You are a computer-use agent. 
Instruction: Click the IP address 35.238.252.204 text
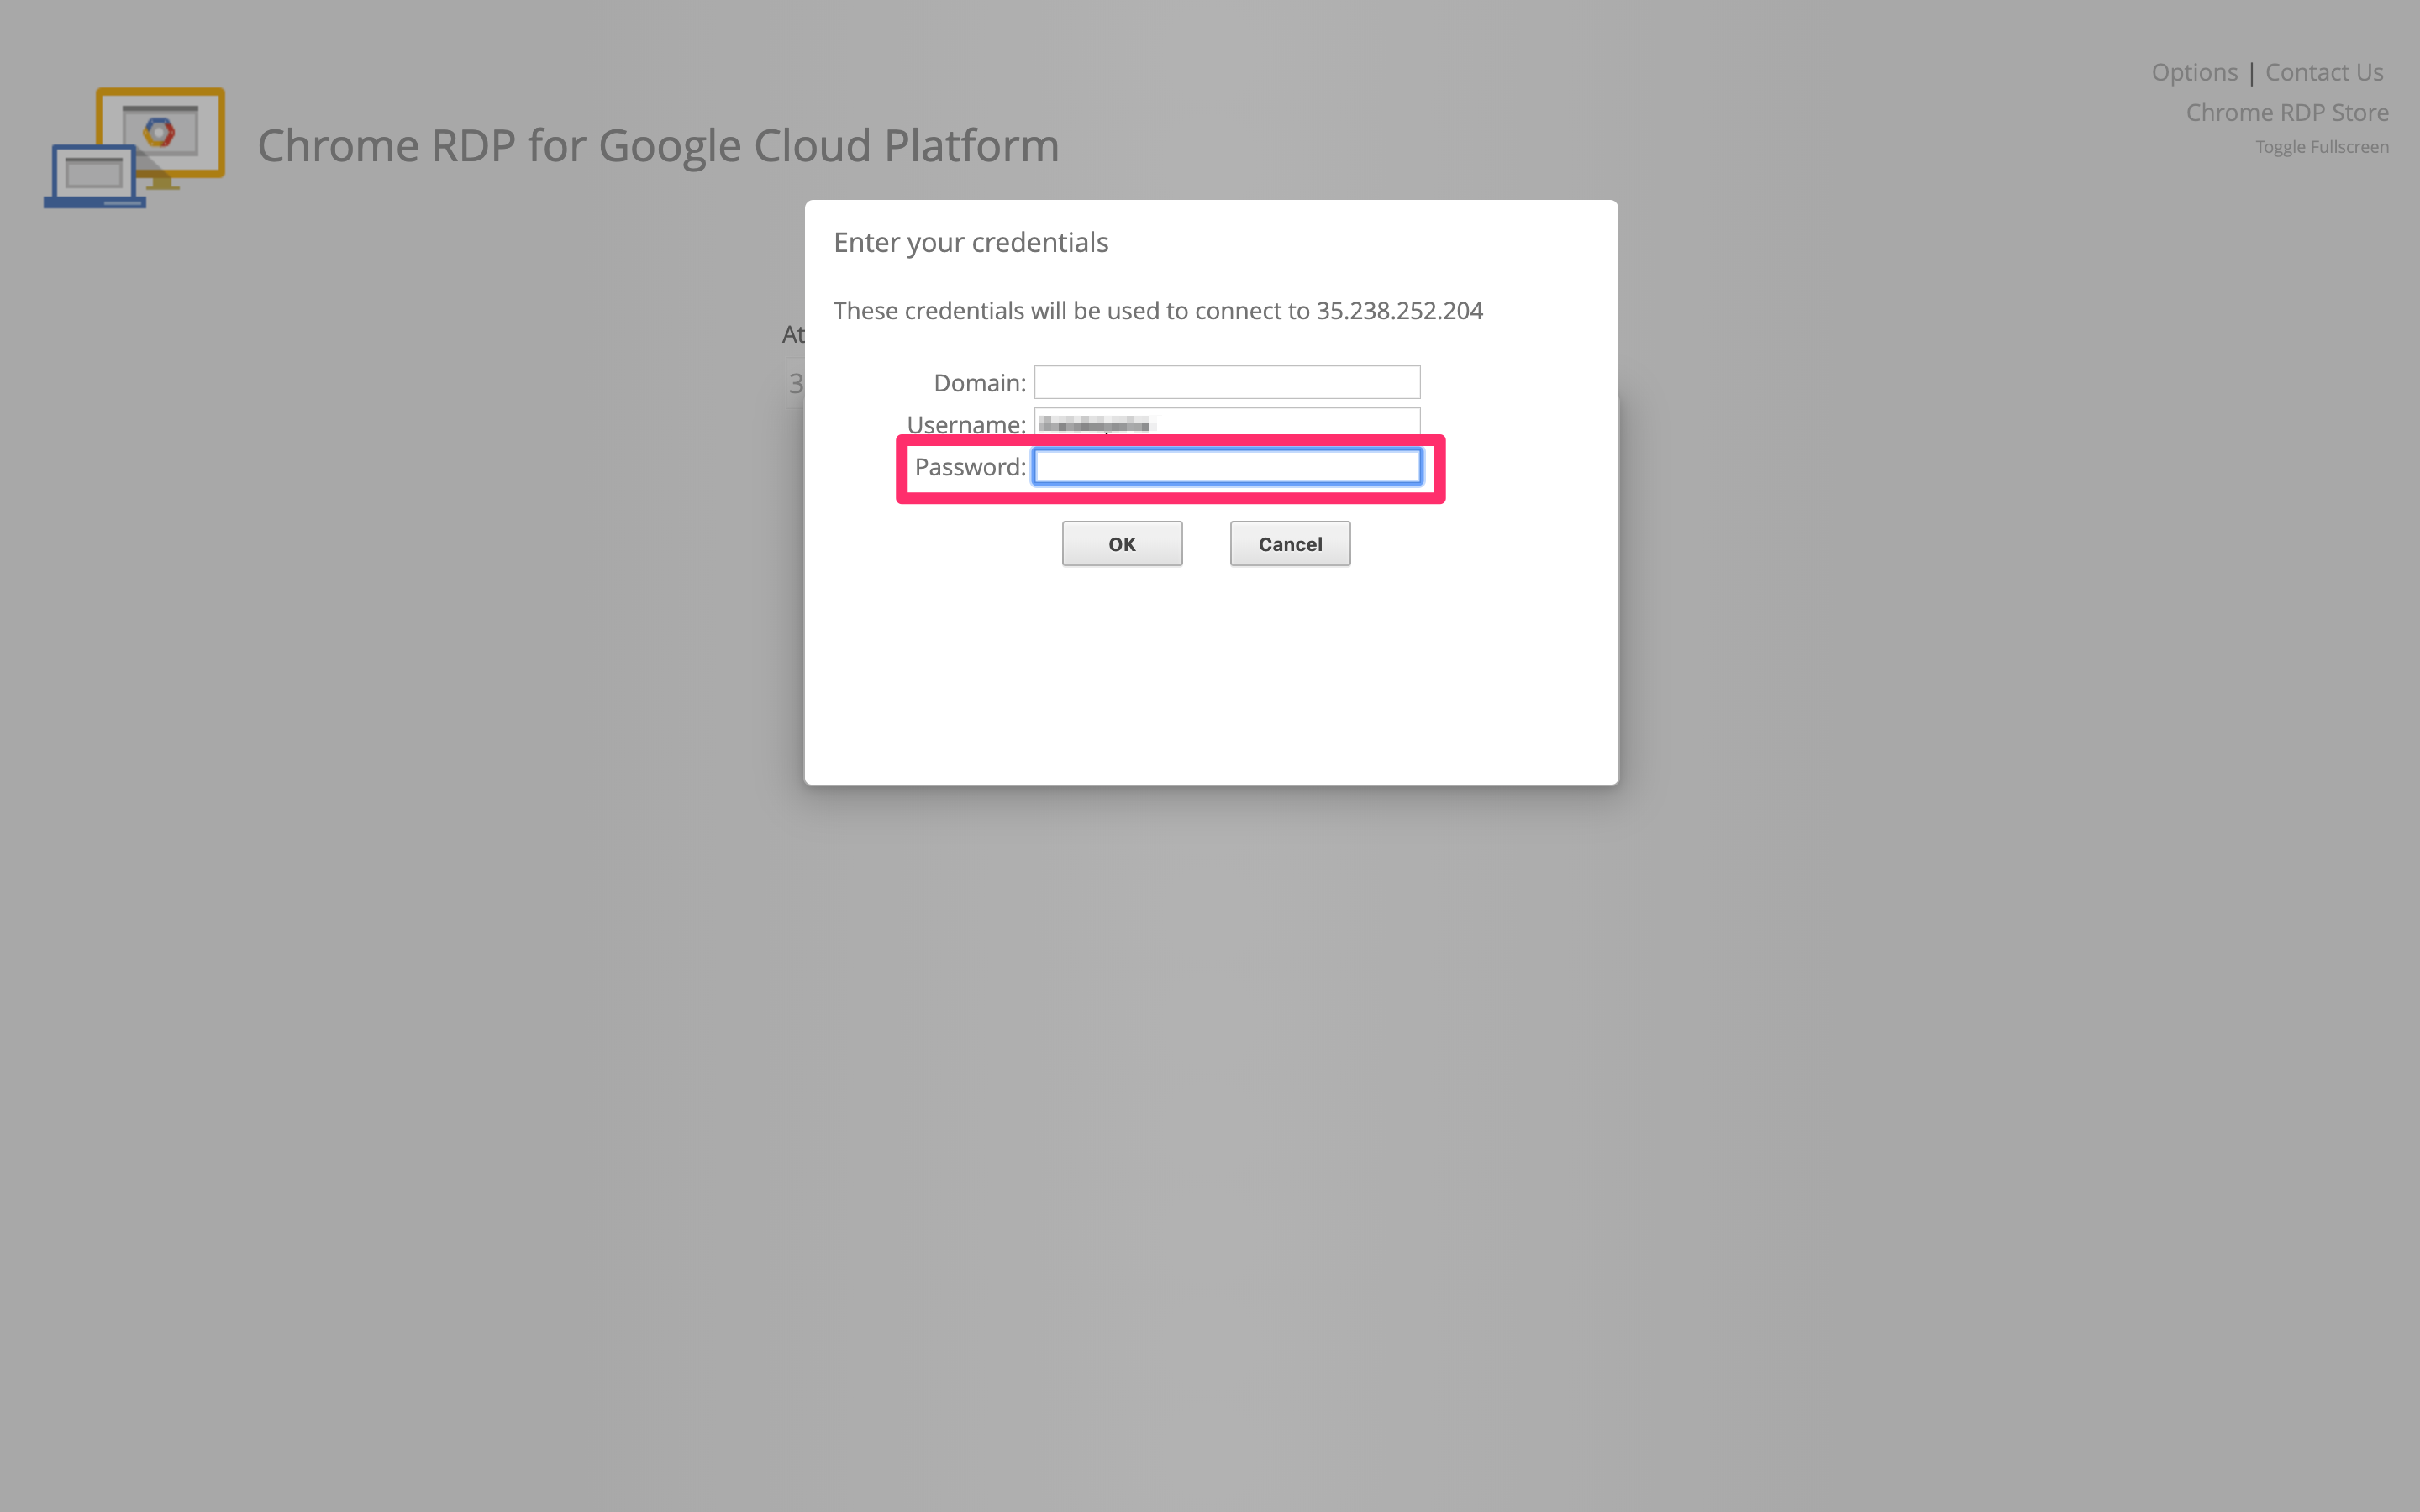[1398, 311]
